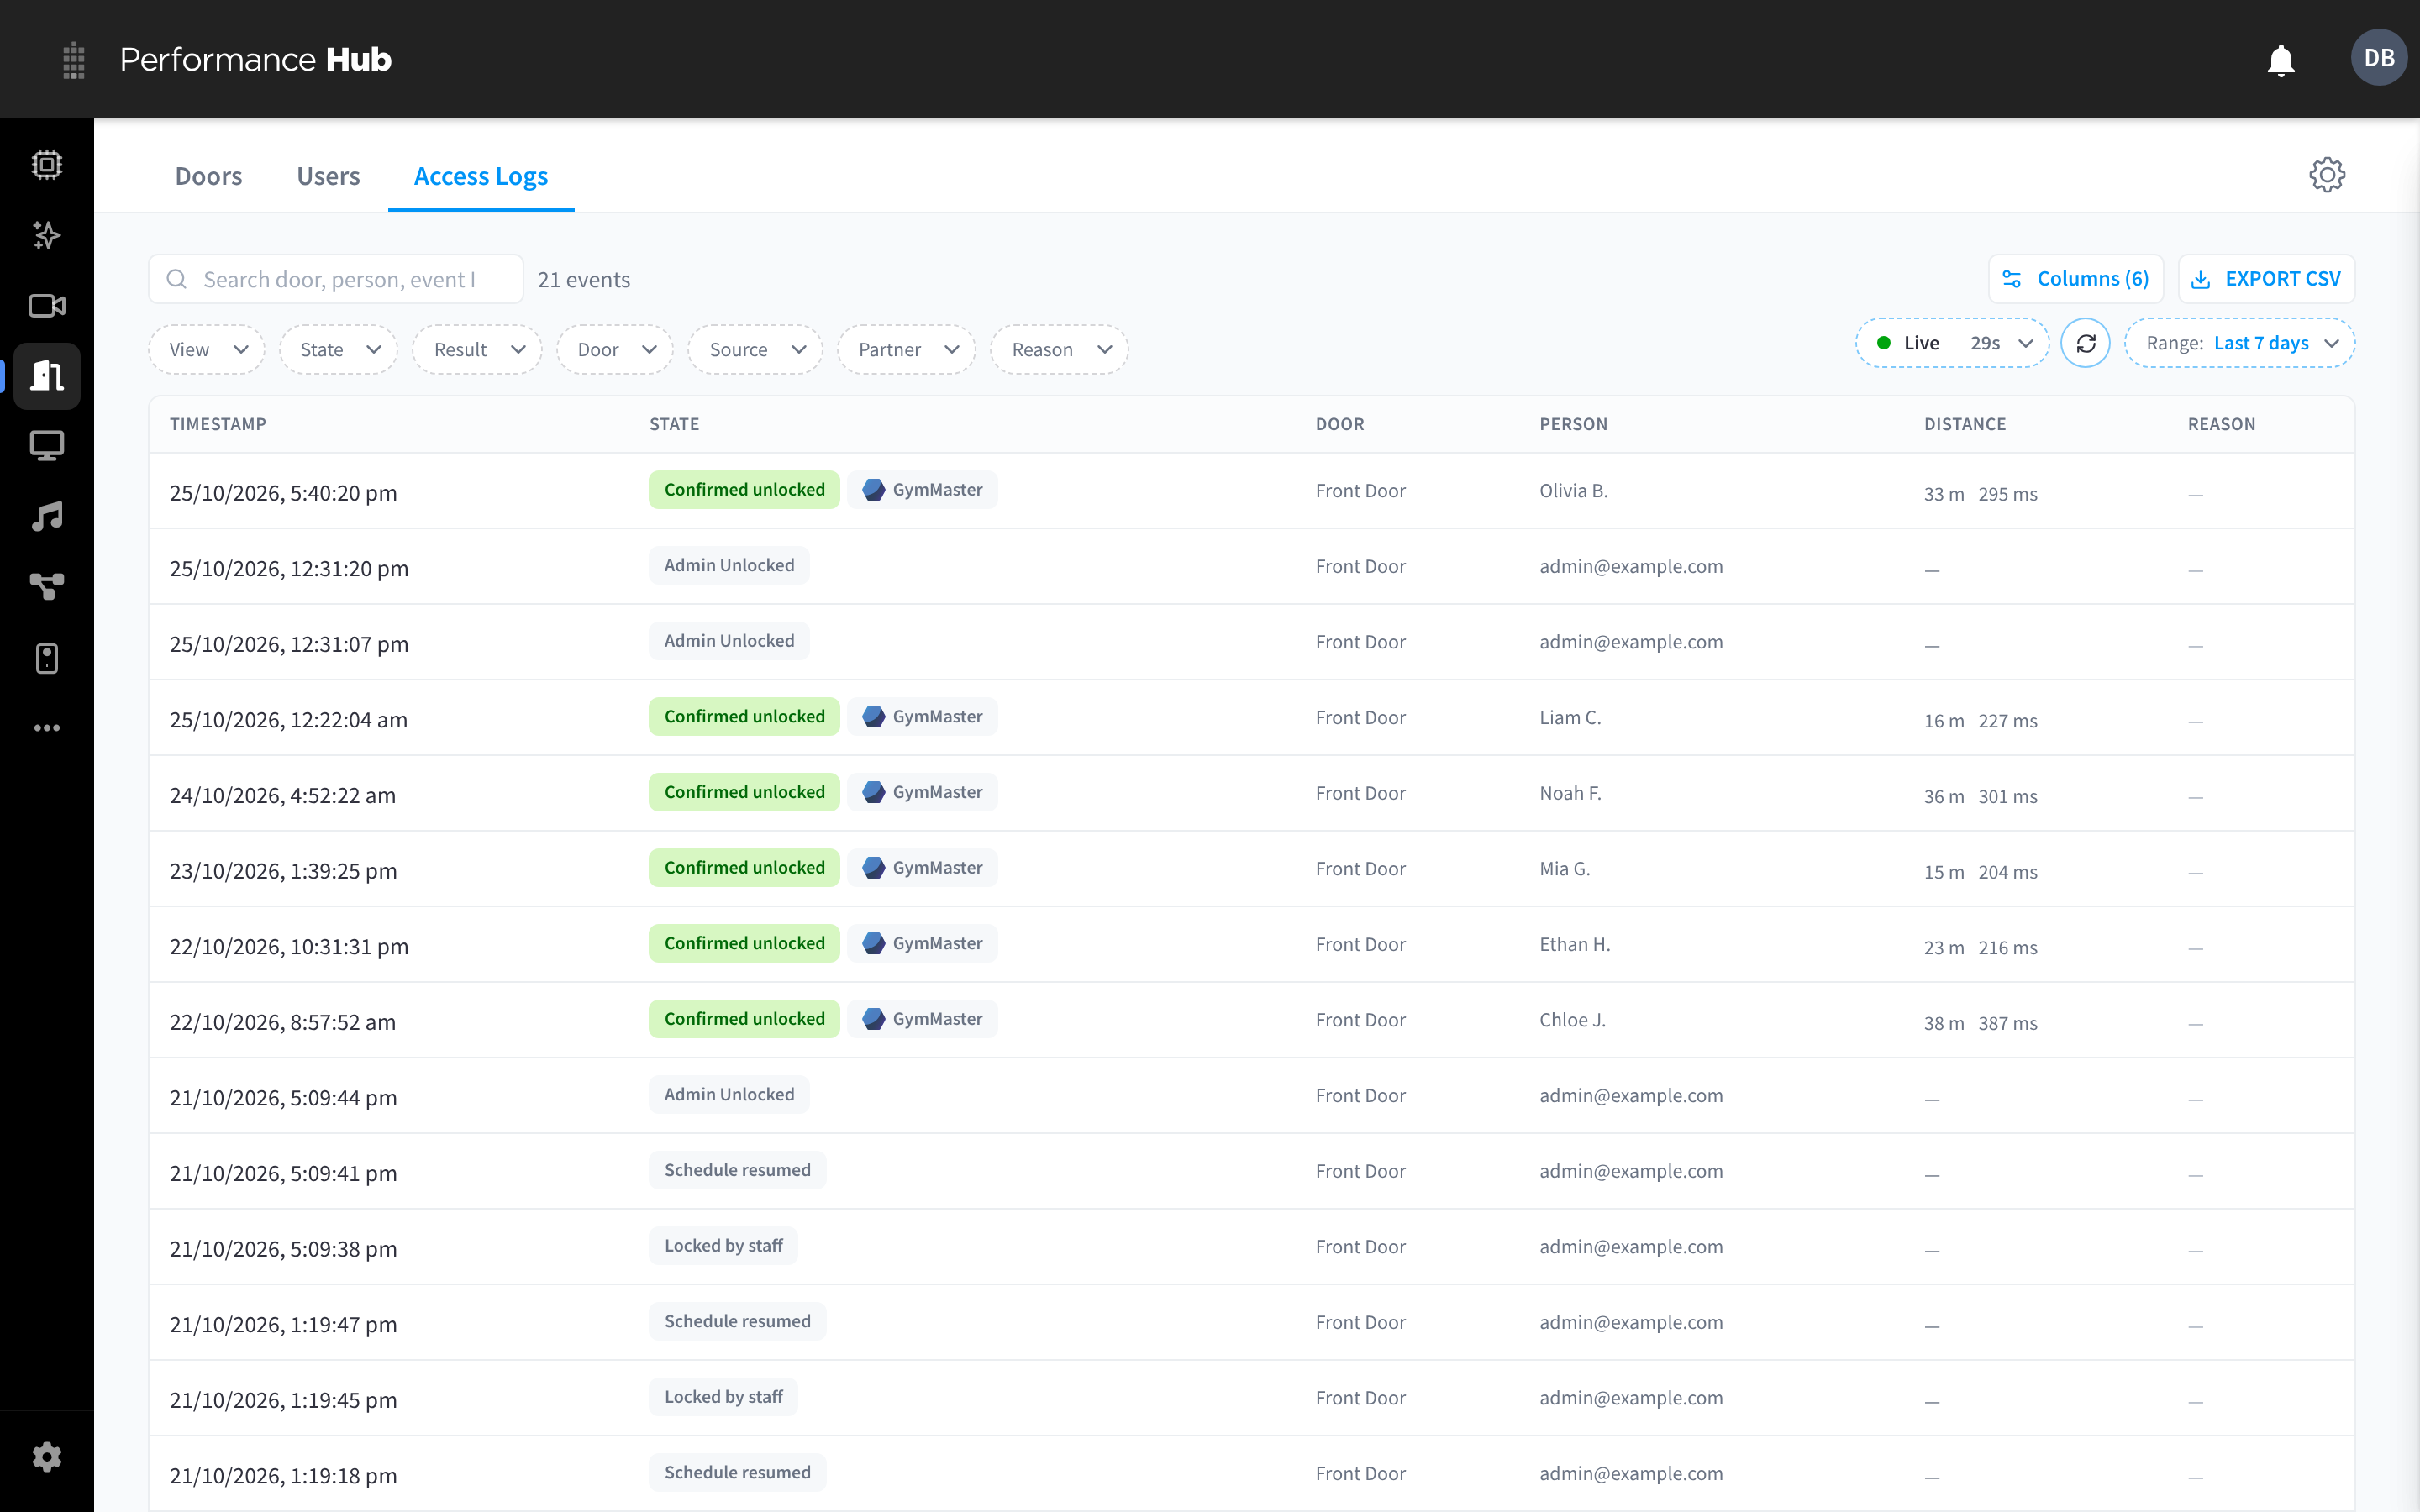The height and width of the screenshot is (1512, 2420).
Task: Click Confirmed unlocked badge on Mia G. row
Action: [744, 868]
